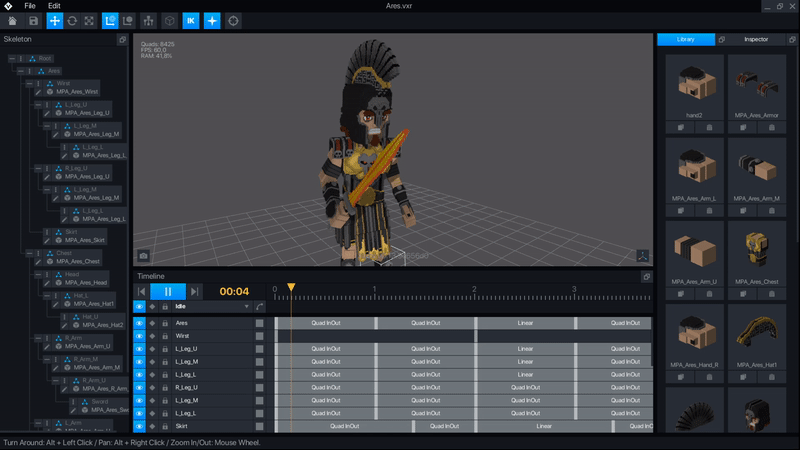Pause the animation playback
The width and height of the screenshot is (800, 450).
(168, 291)
